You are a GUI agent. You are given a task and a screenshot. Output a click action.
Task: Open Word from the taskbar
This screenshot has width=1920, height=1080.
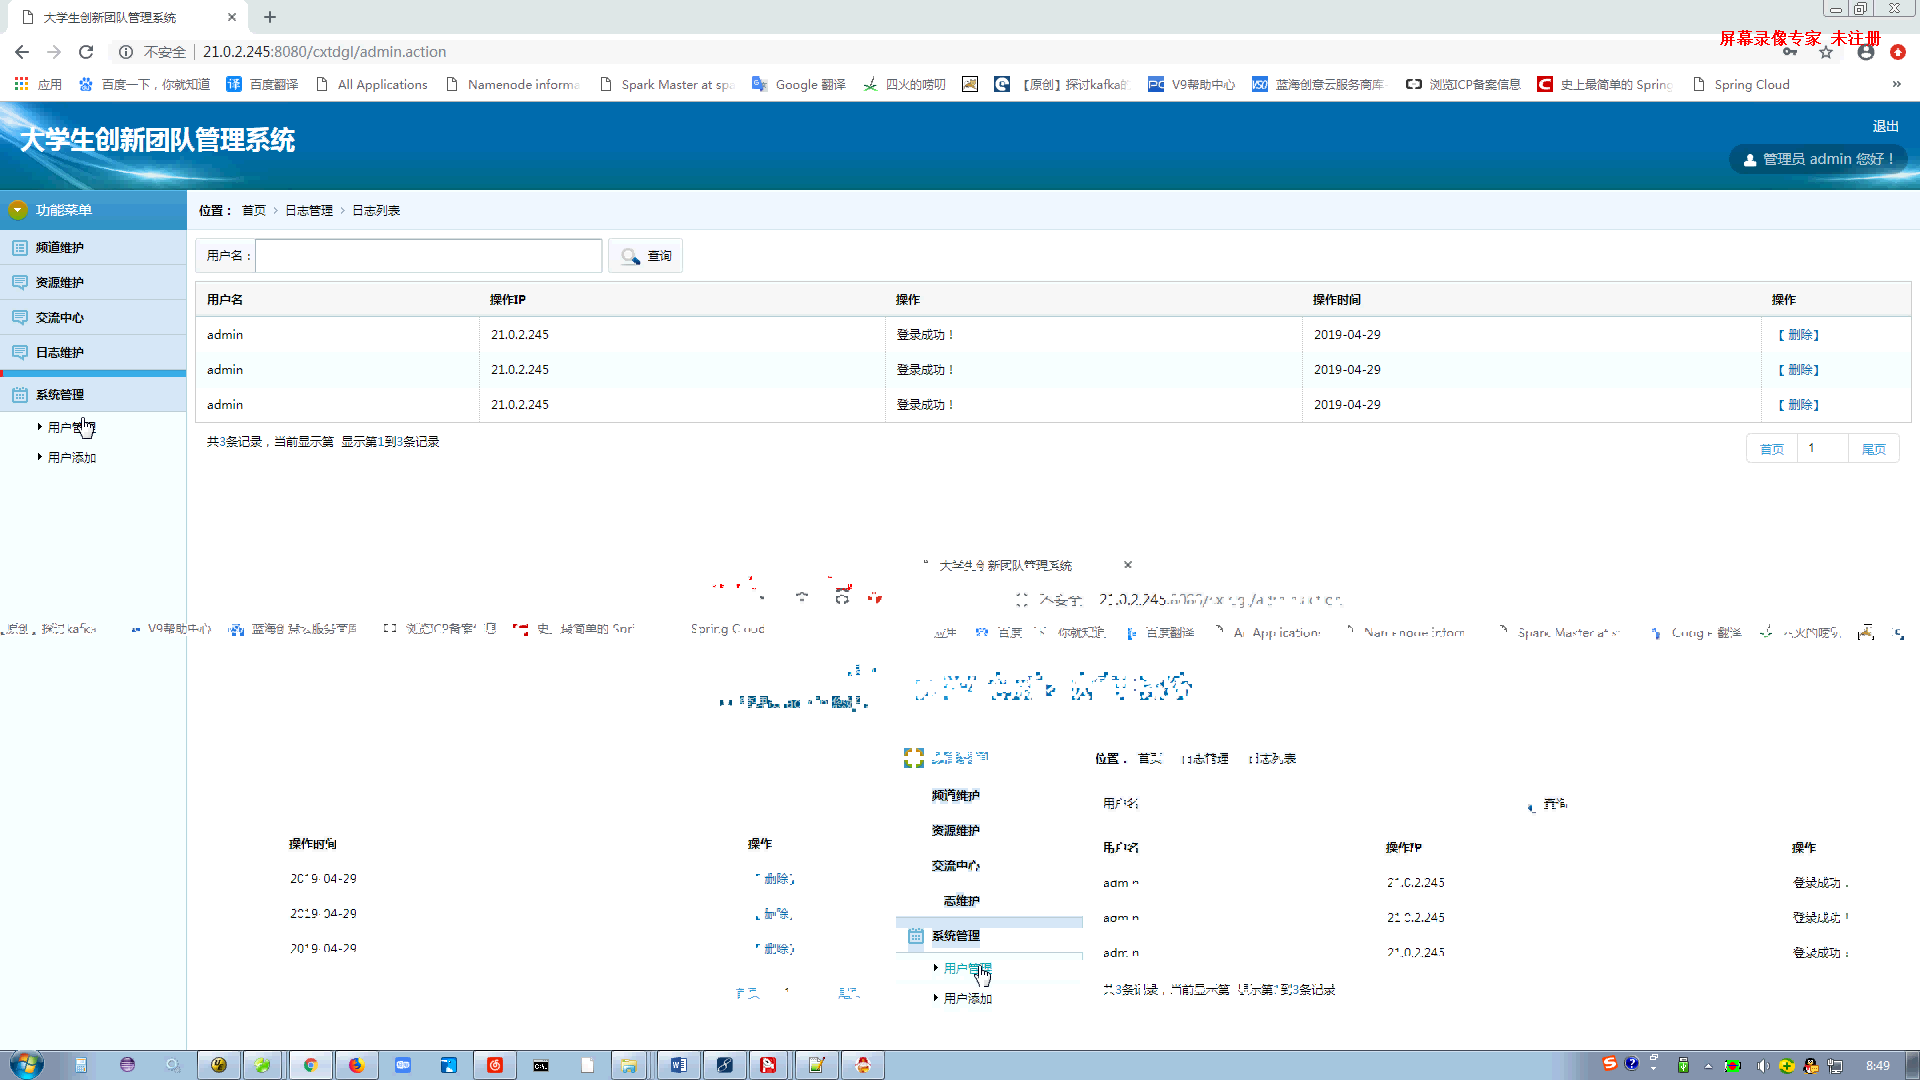point(679,1065)
